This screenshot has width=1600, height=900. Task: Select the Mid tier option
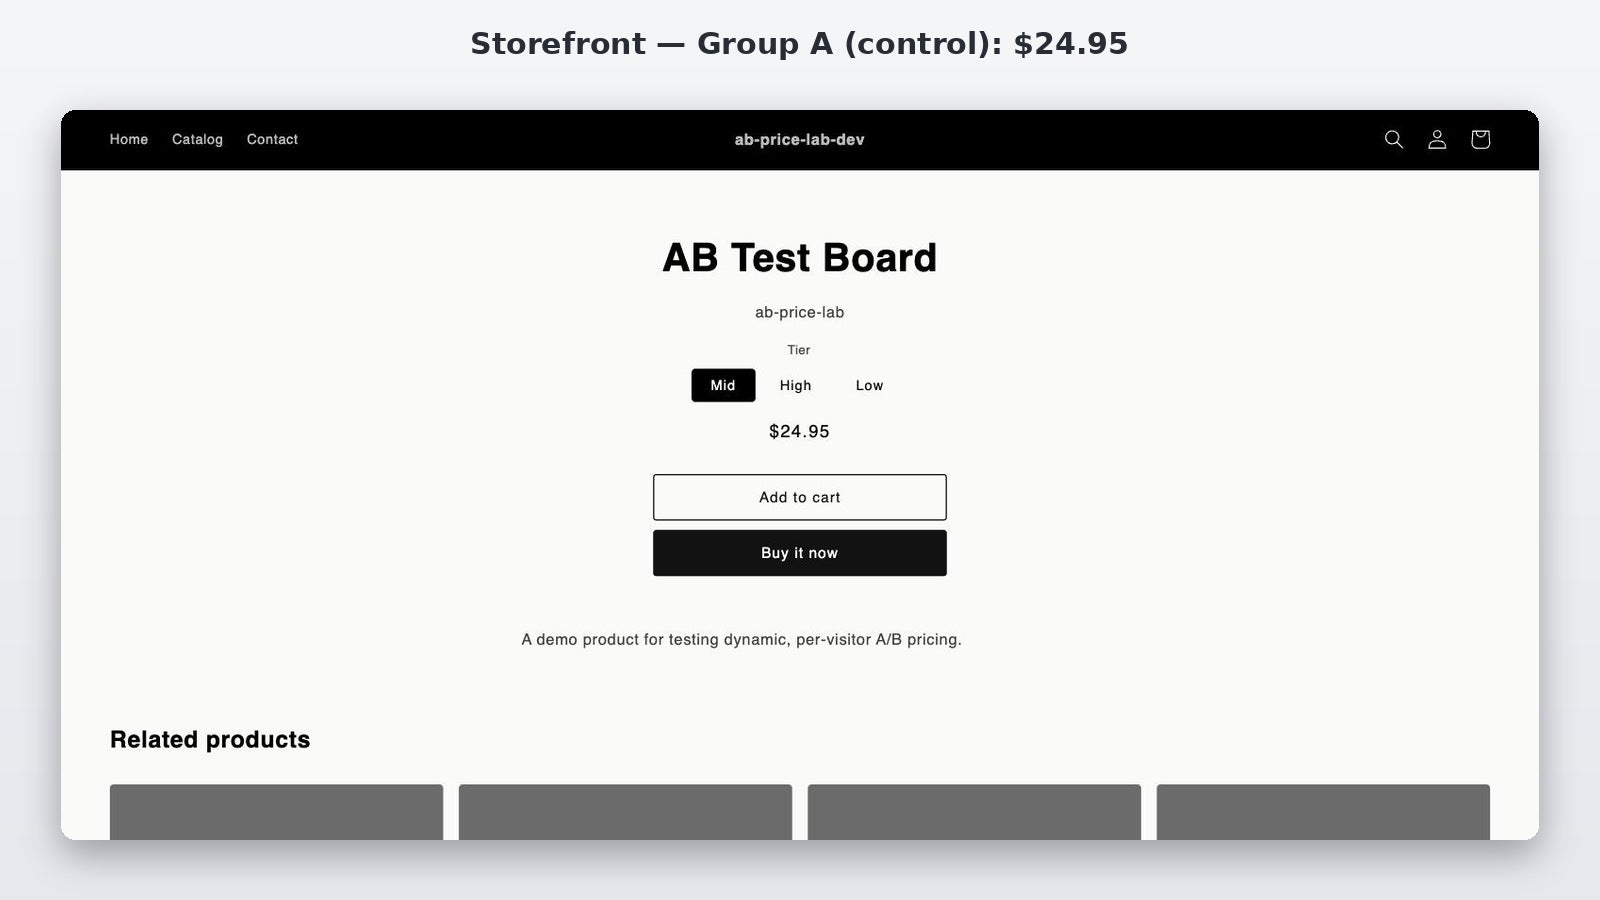(x=723, y=385)
